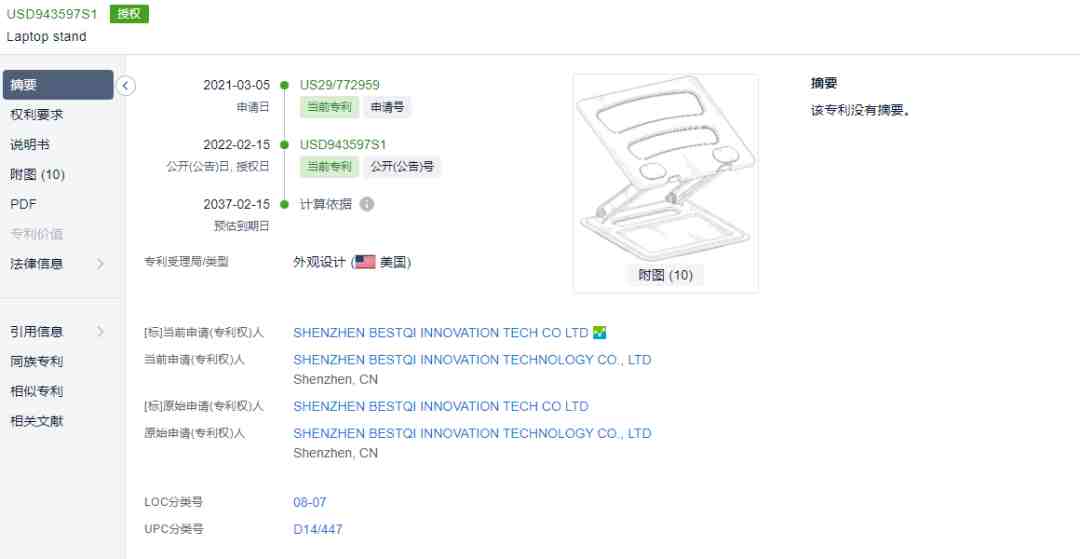The image size is (1080, 559).
Task: Open the LOC classification link 08-07
Action: click(310, 503)
